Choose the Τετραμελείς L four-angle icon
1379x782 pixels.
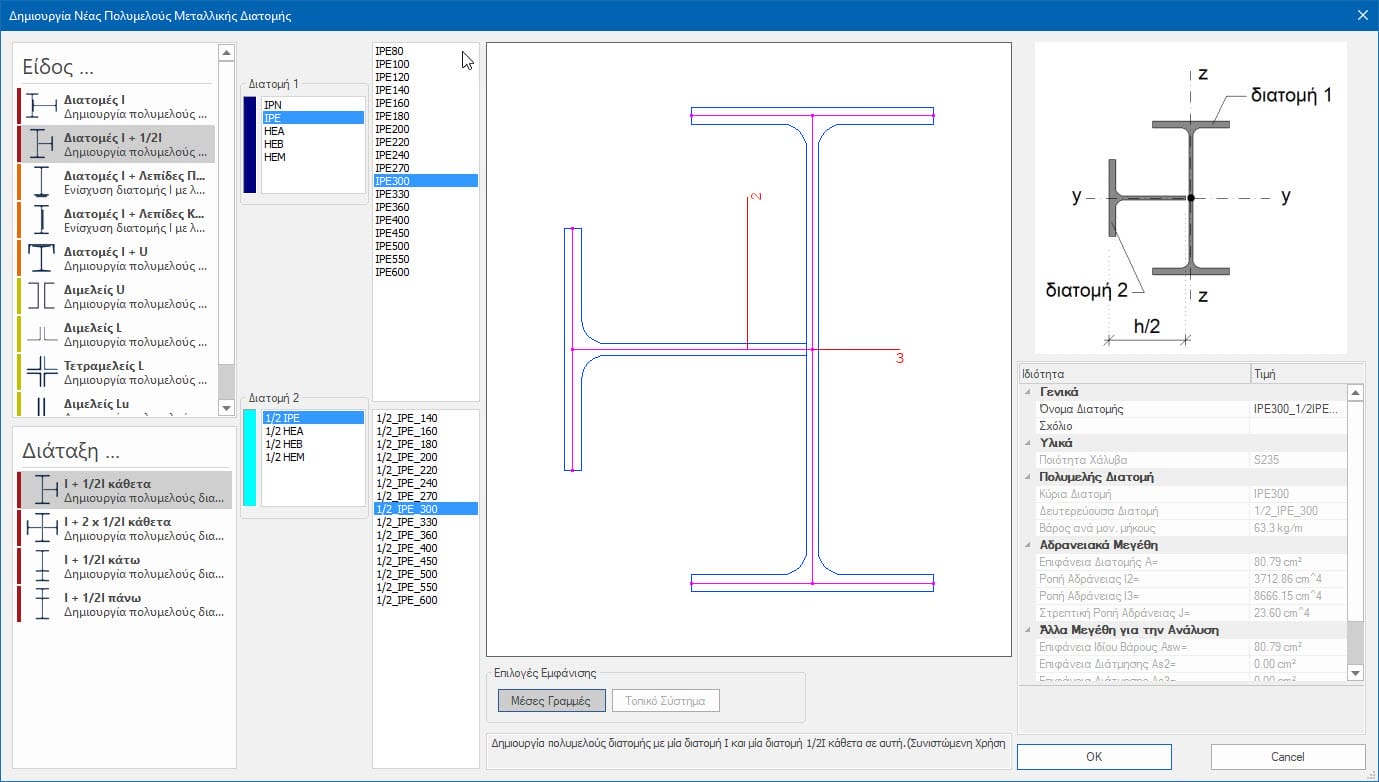click(x=41, y=372)
